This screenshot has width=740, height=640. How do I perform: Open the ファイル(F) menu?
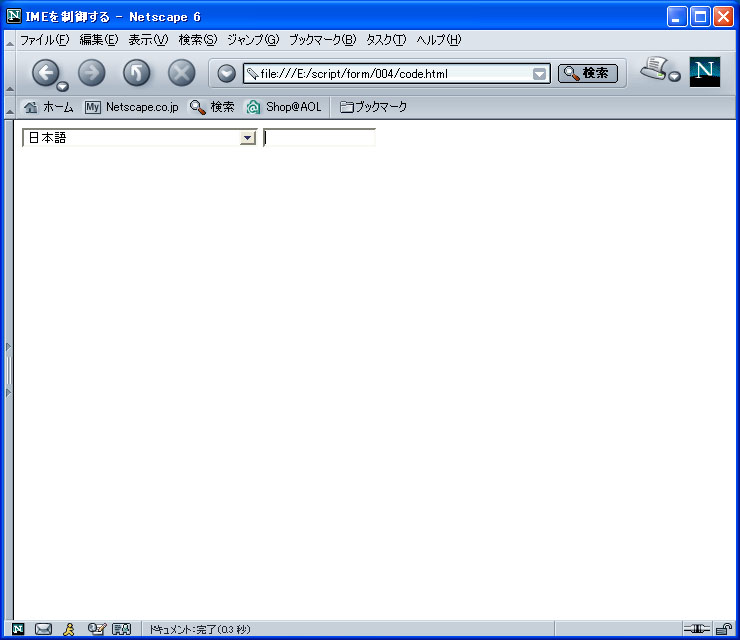pos(44,40)
